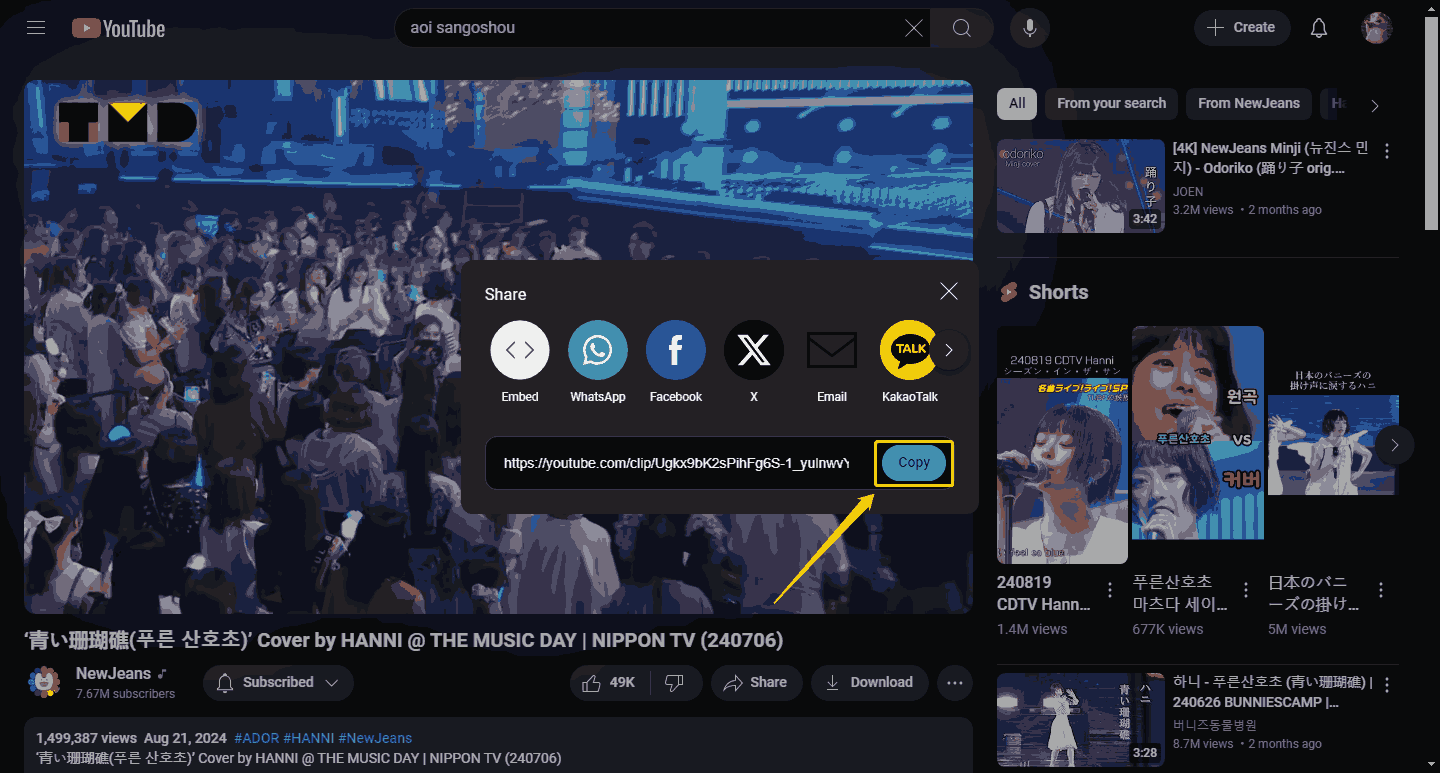The image size is (1440, 773).
Task: Open the 푸른산호초 마츠다 세이코 short
Action: 1198,433
